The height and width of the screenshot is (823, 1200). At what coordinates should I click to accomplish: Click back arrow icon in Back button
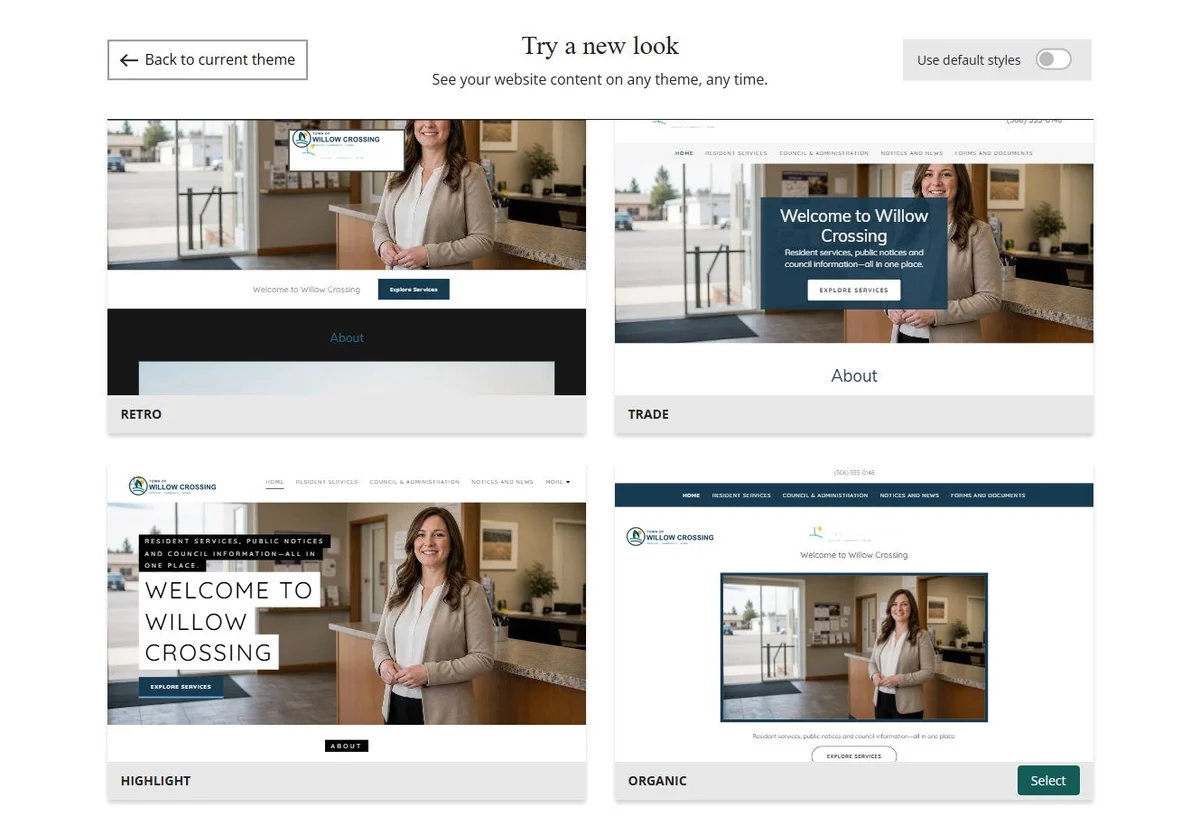click(x=129, y=60)
